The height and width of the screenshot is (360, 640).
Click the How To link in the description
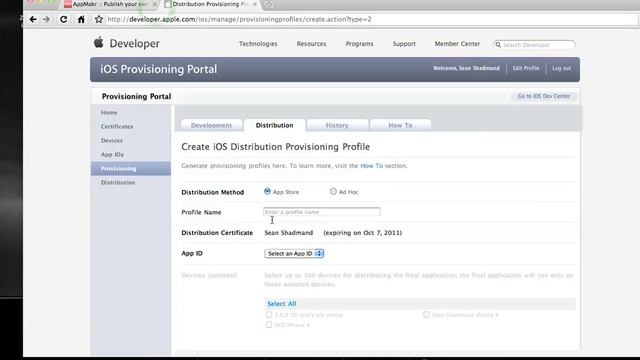point(371,166)
